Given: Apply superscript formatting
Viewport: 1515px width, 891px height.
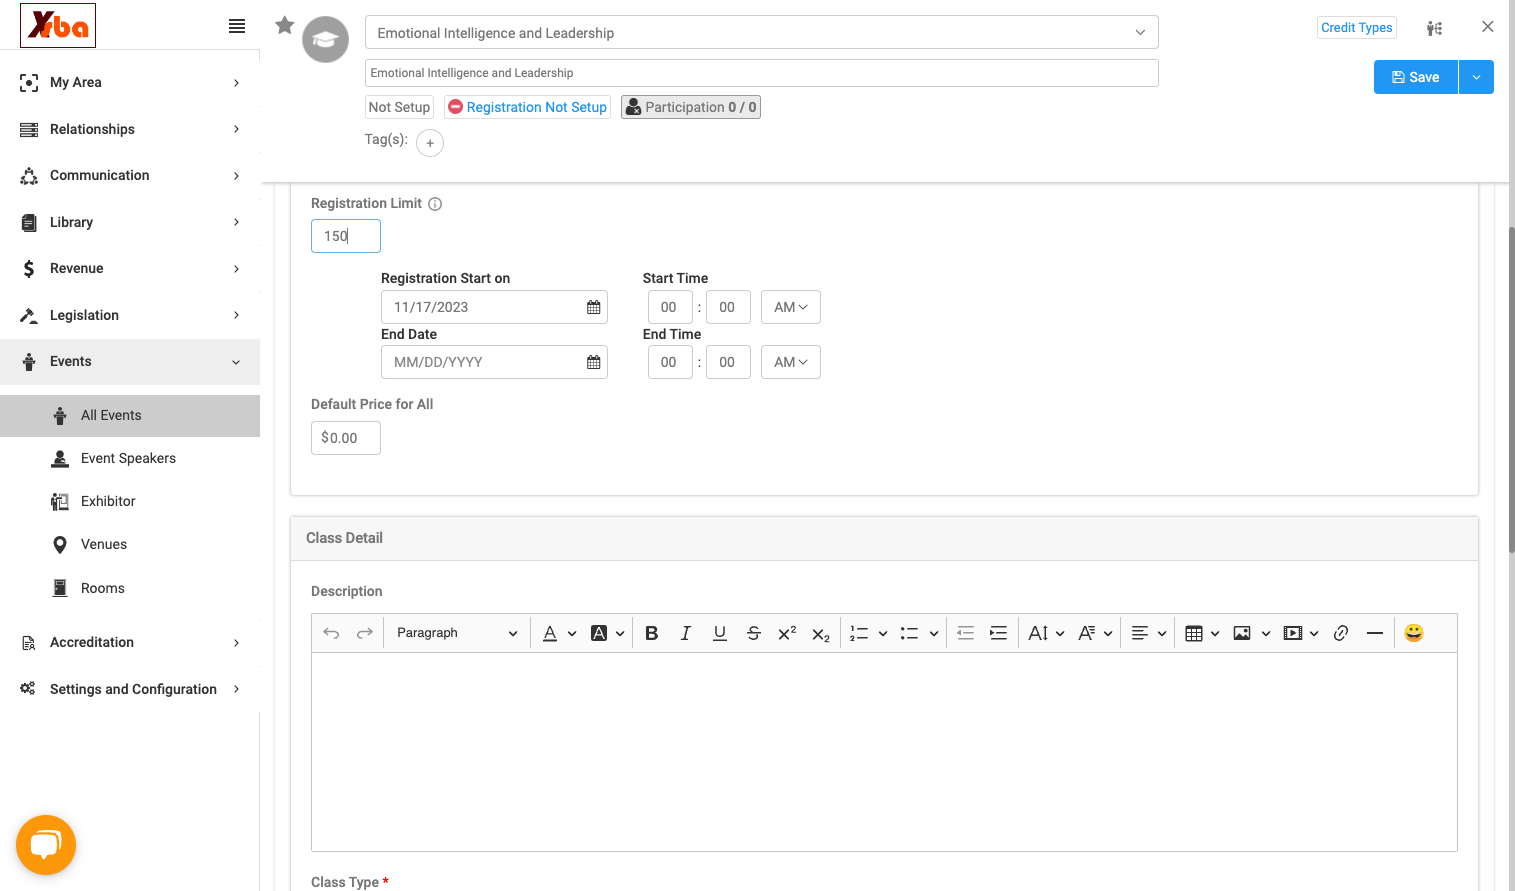Looking at the screenshot, I should [787, 633].
